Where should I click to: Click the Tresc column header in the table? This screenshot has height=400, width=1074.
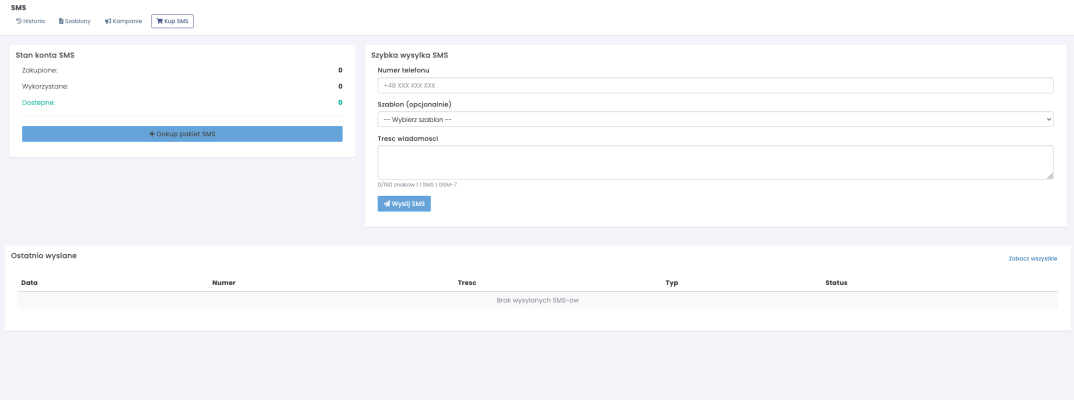pos(467,283)
